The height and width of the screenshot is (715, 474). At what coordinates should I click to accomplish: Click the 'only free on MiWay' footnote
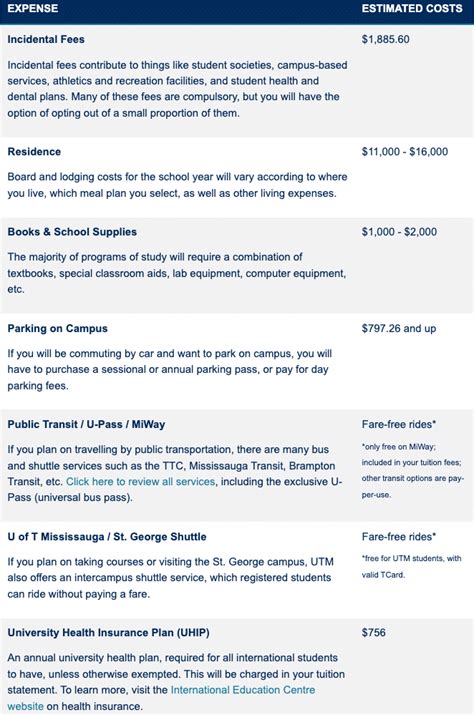coord(413,471)
